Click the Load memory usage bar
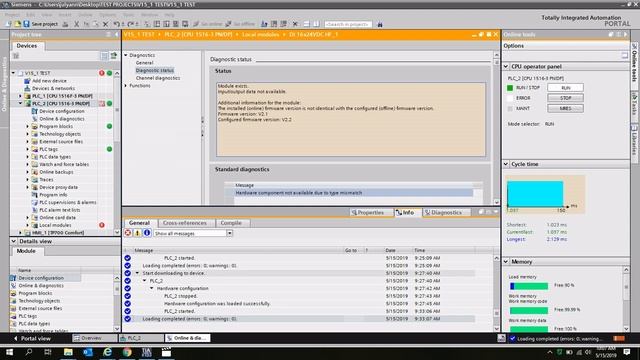The height and width of the screenshot is (360, 640). [529, 286]
